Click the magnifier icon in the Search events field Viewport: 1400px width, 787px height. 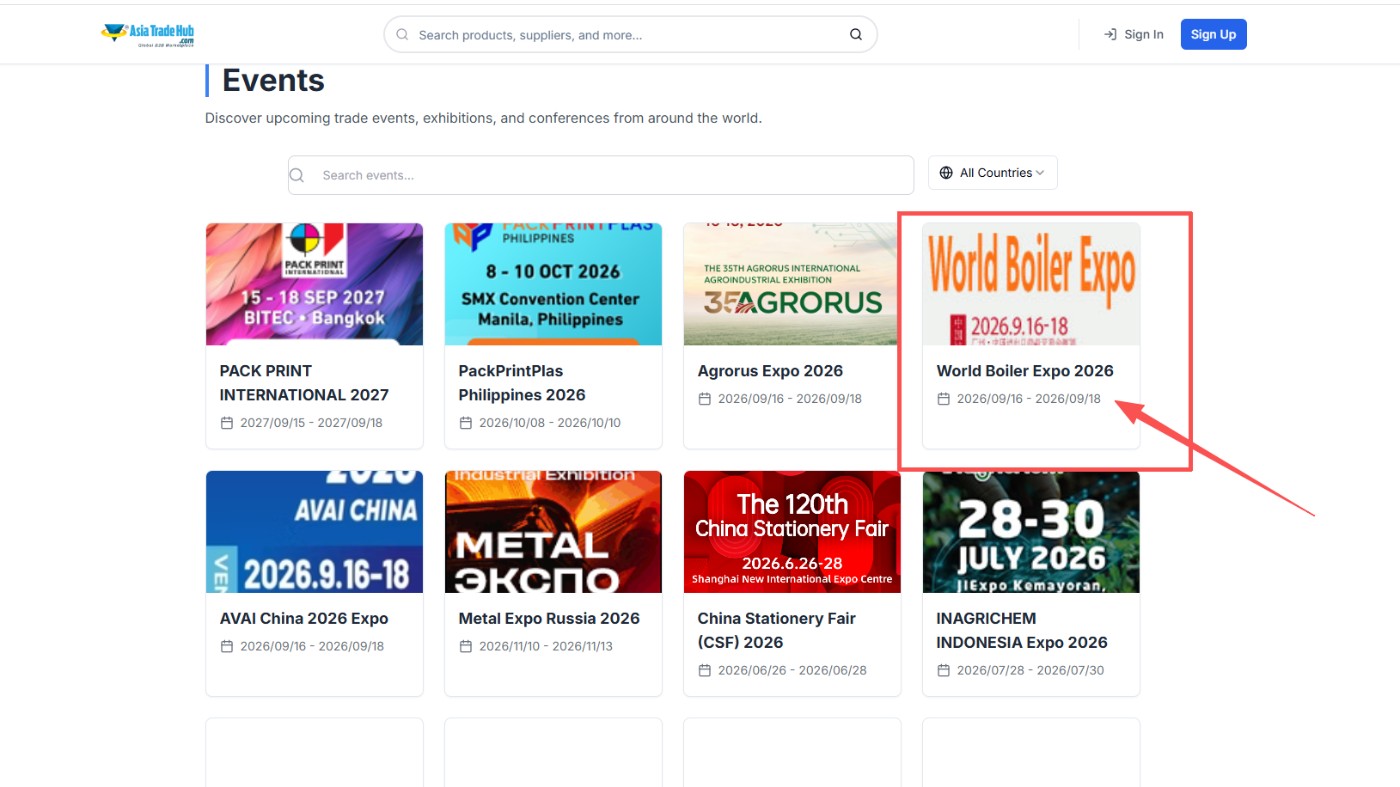pyautogui.click(x=297, y=175)
